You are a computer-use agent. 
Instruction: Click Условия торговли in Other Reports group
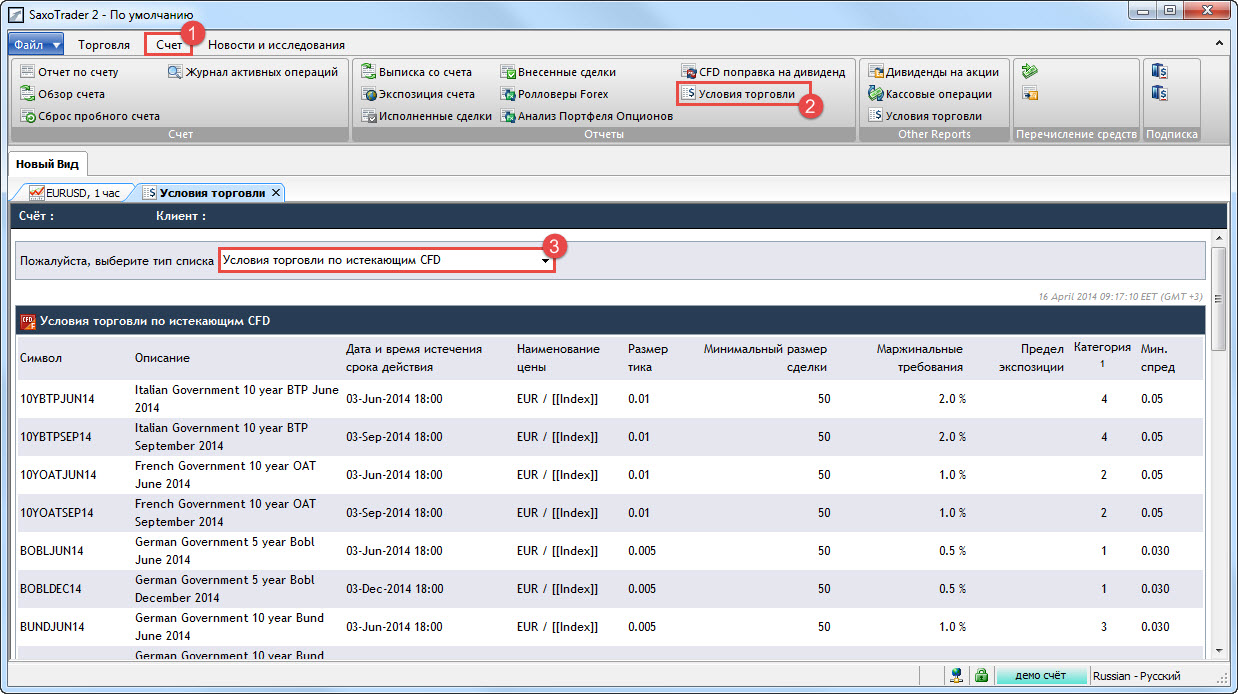(x=925, y=116)
